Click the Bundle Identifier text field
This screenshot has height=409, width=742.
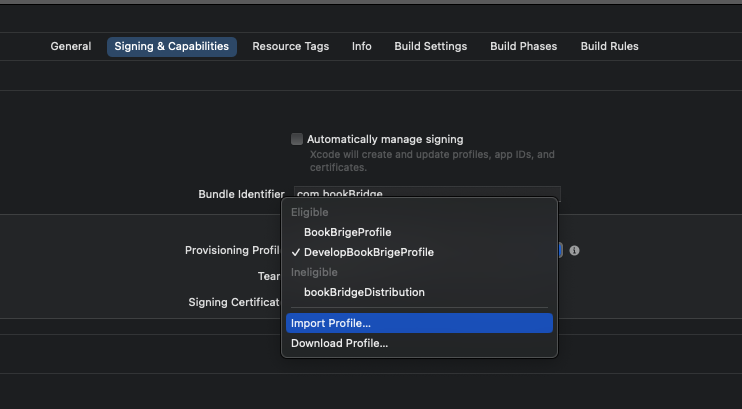click(x=427, y=193)
